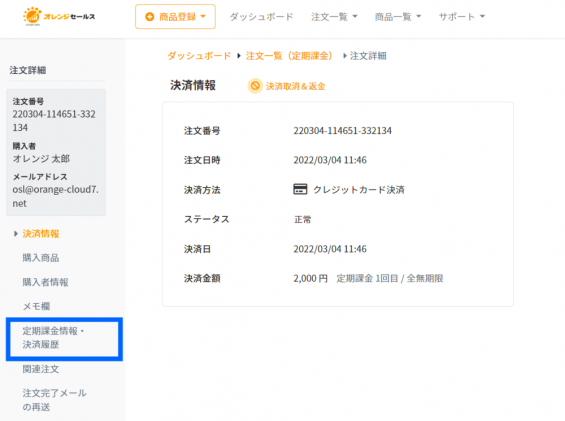Expand the 注文一覧 menu
565x421 pixels.
pyautogui.click(x=334, y=17)
